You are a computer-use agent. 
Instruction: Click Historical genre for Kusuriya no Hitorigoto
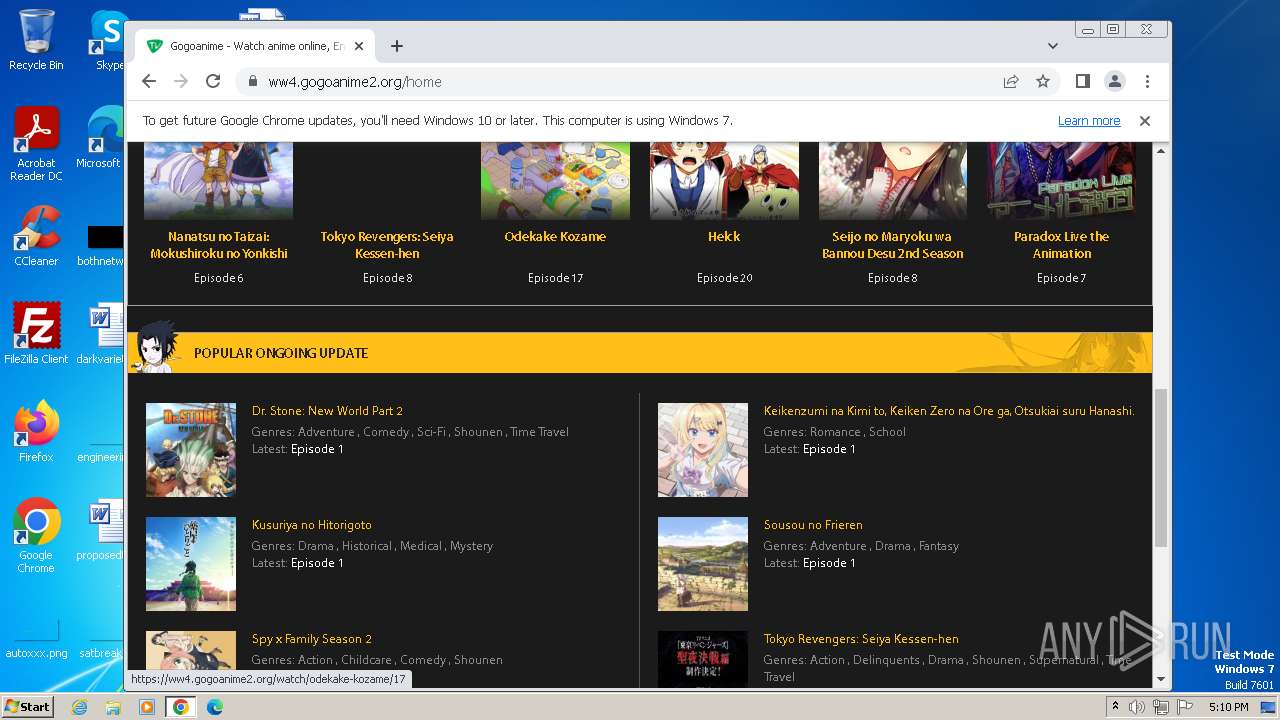click(x=367, y=546)
